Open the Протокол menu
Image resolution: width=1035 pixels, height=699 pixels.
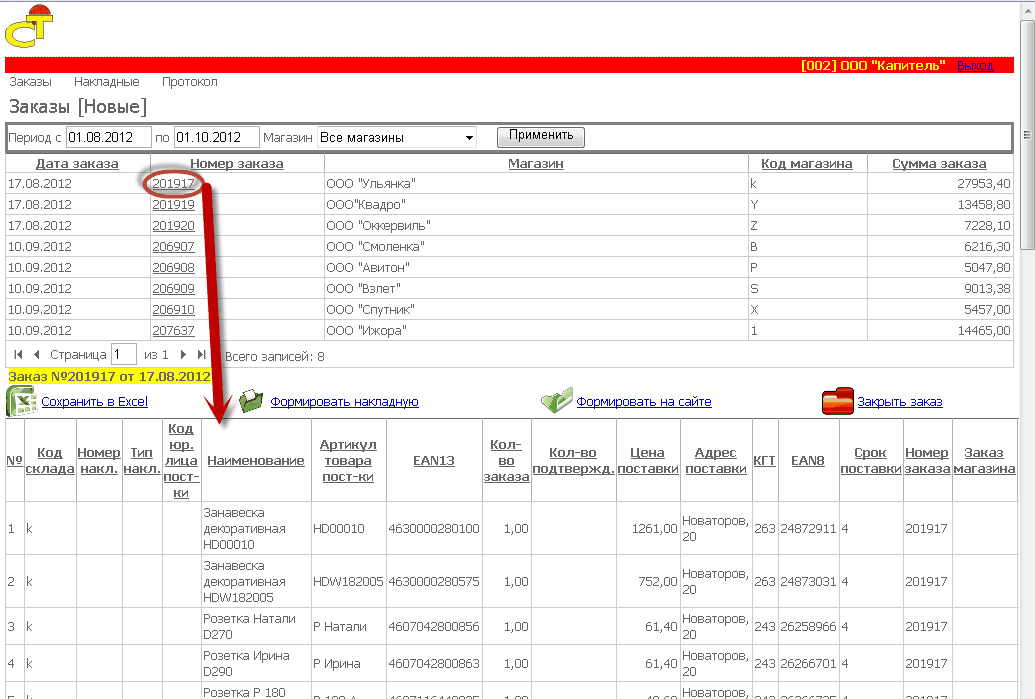pyautogui.click(x=189, y=82)
